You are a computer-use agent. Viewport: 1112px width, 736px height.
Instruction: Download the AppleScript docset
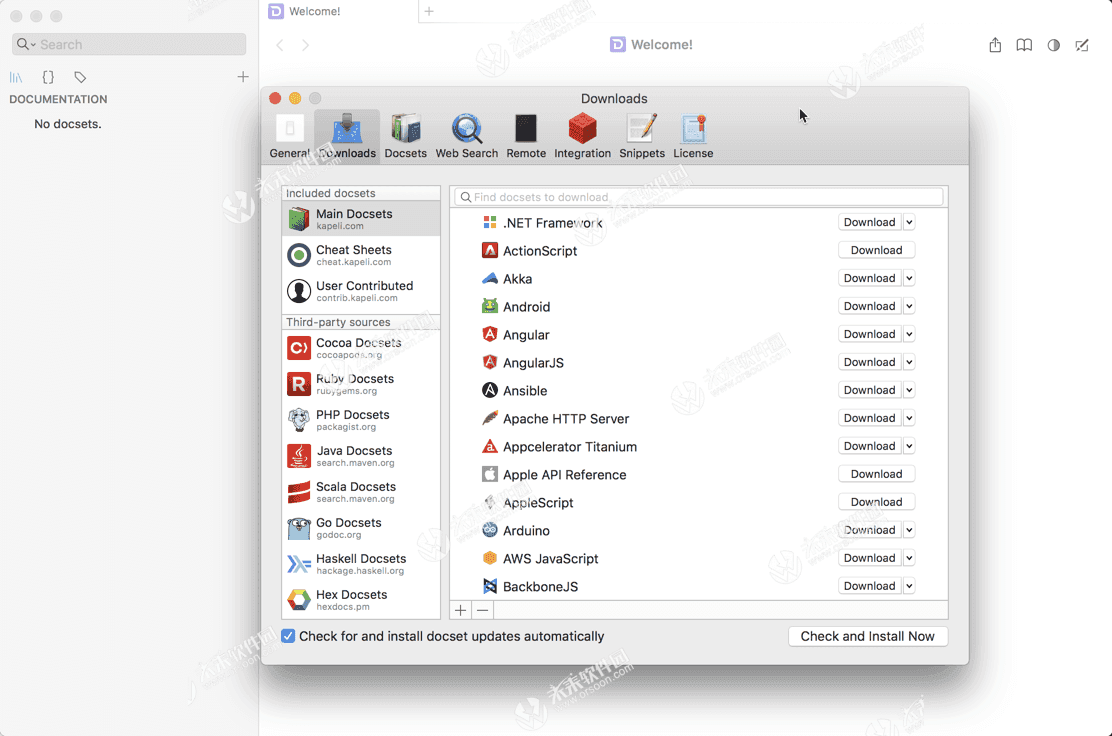coord(877,502)
